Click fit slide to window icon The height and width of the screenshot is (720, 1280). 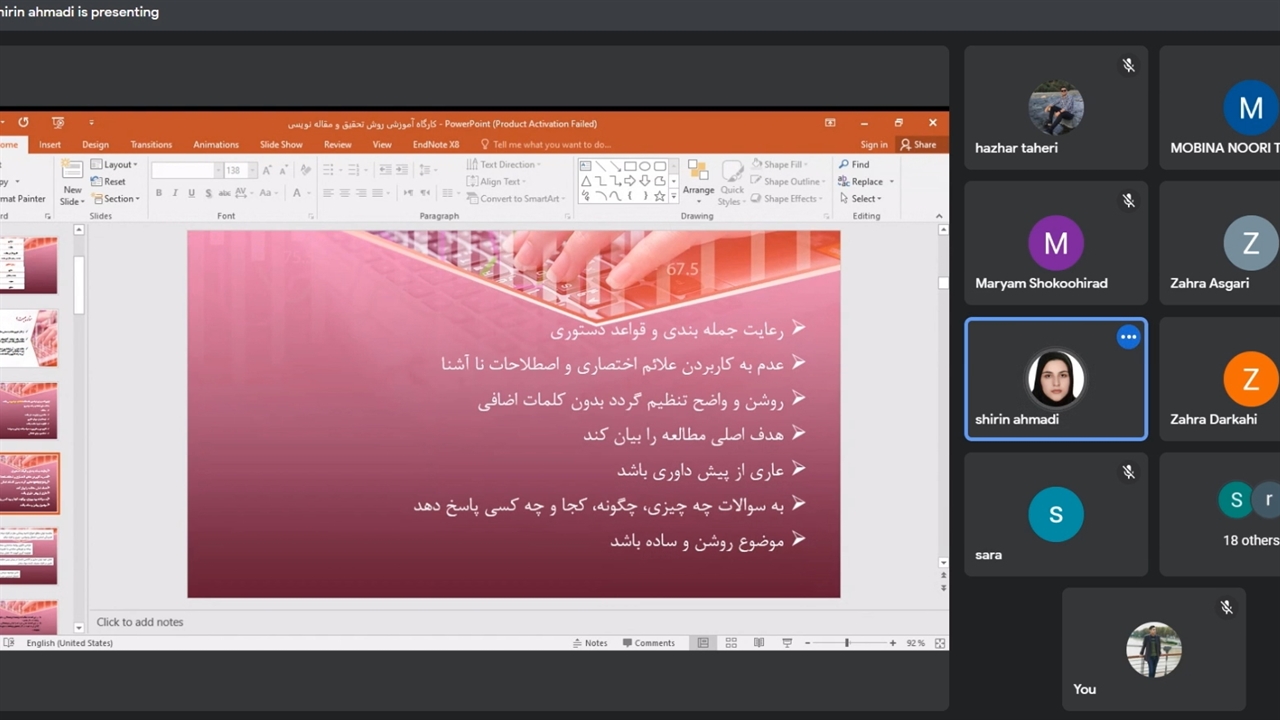click(x=939, y=643)
